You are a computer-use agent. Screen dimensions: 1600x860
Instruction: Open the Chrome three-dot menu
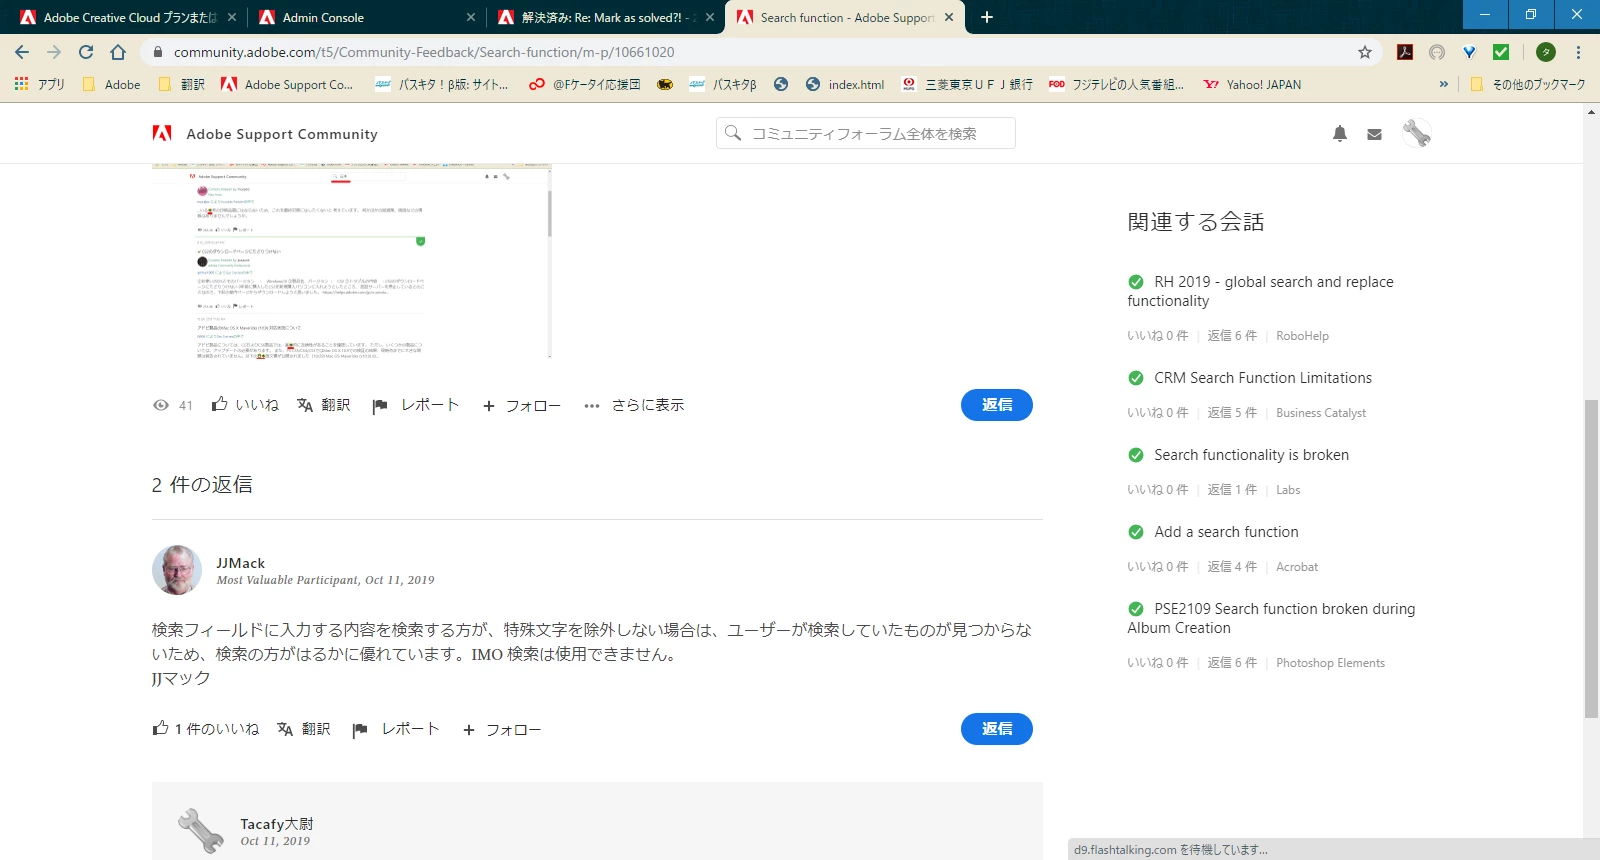(1579, 52)
